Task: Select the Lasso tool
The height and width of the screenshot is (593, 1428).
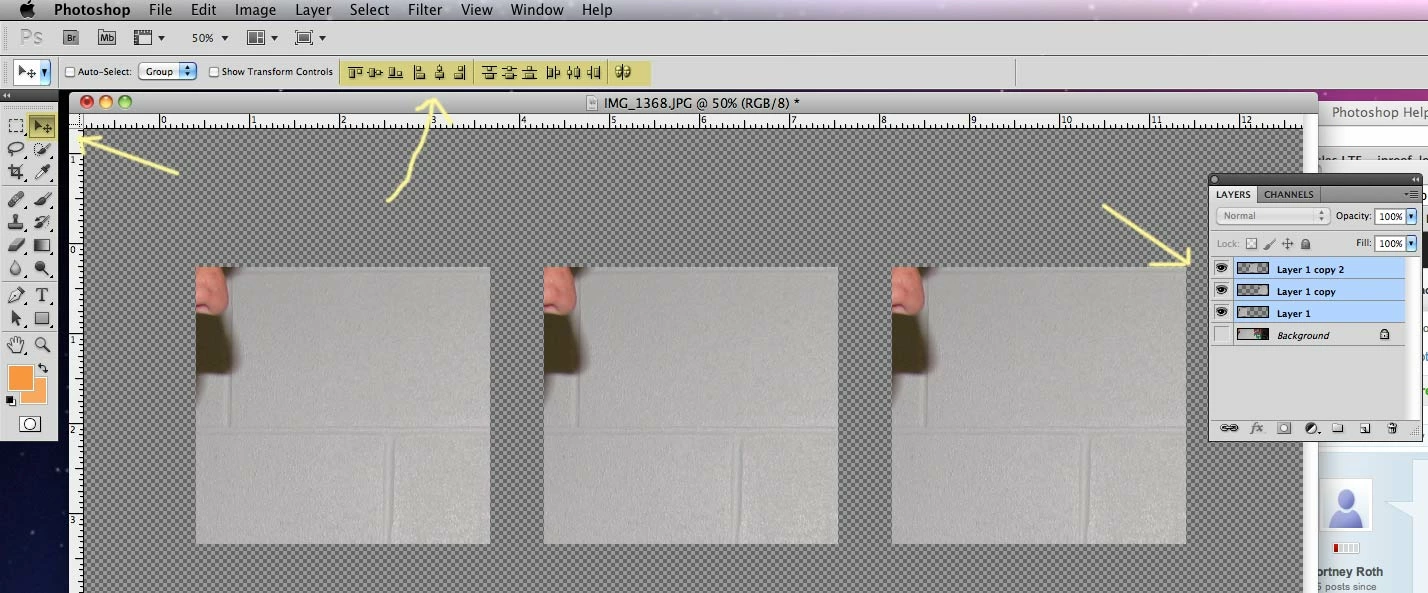Action: point(16,150)
